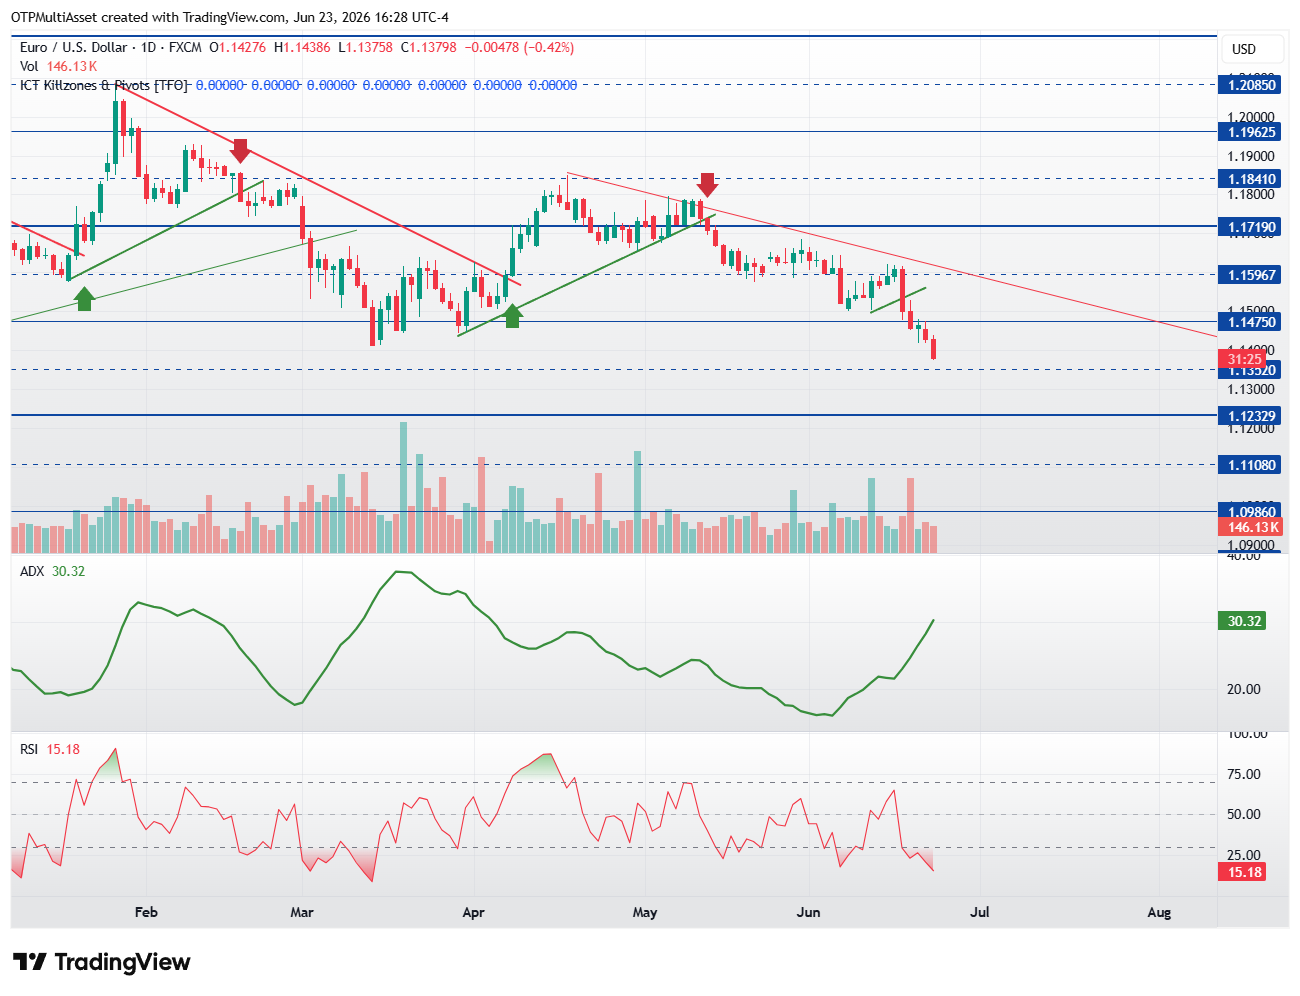The image size is (1300, 996).
Task: Click the TradingView logo
Action: pyautogui.click(x=101, y=962)
